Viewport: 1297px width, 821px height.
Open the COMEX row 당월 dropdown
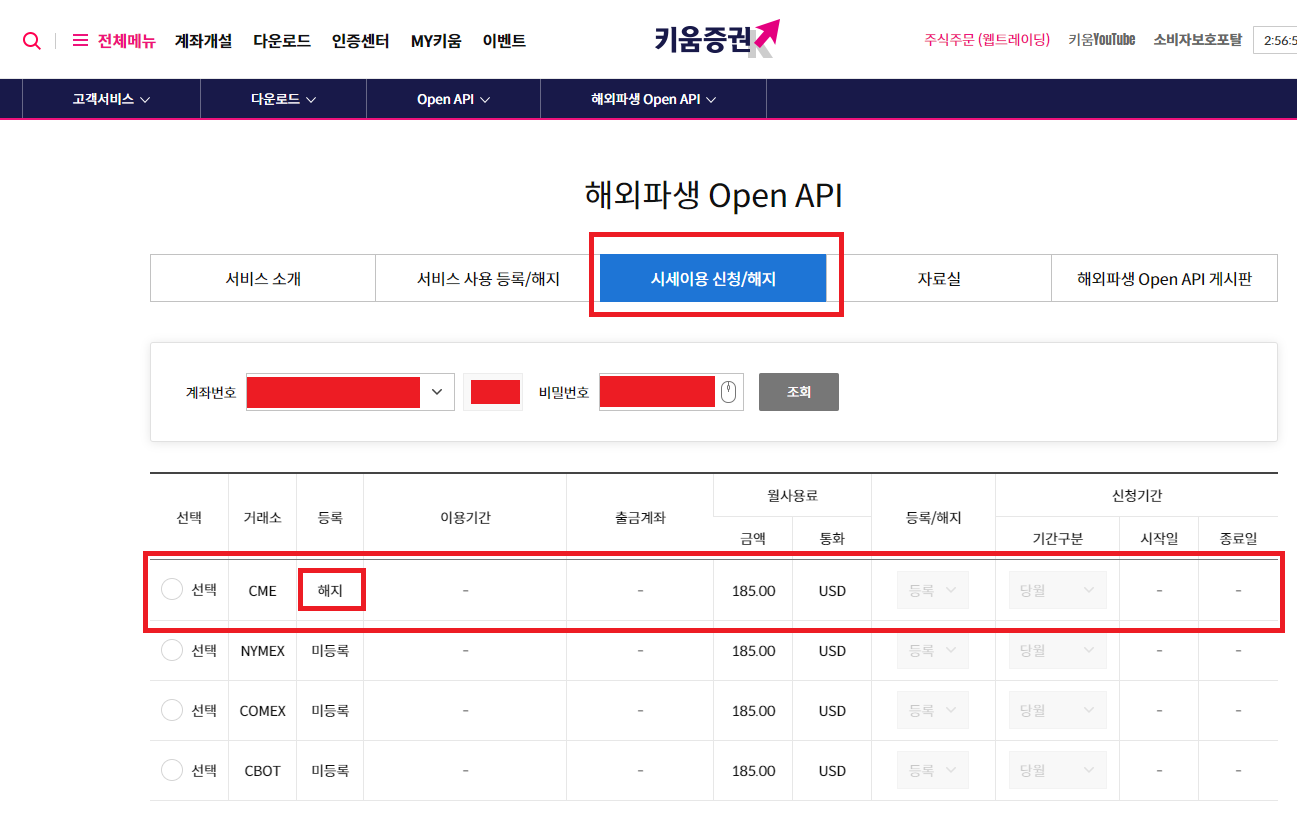click(x=1057, y=710)
